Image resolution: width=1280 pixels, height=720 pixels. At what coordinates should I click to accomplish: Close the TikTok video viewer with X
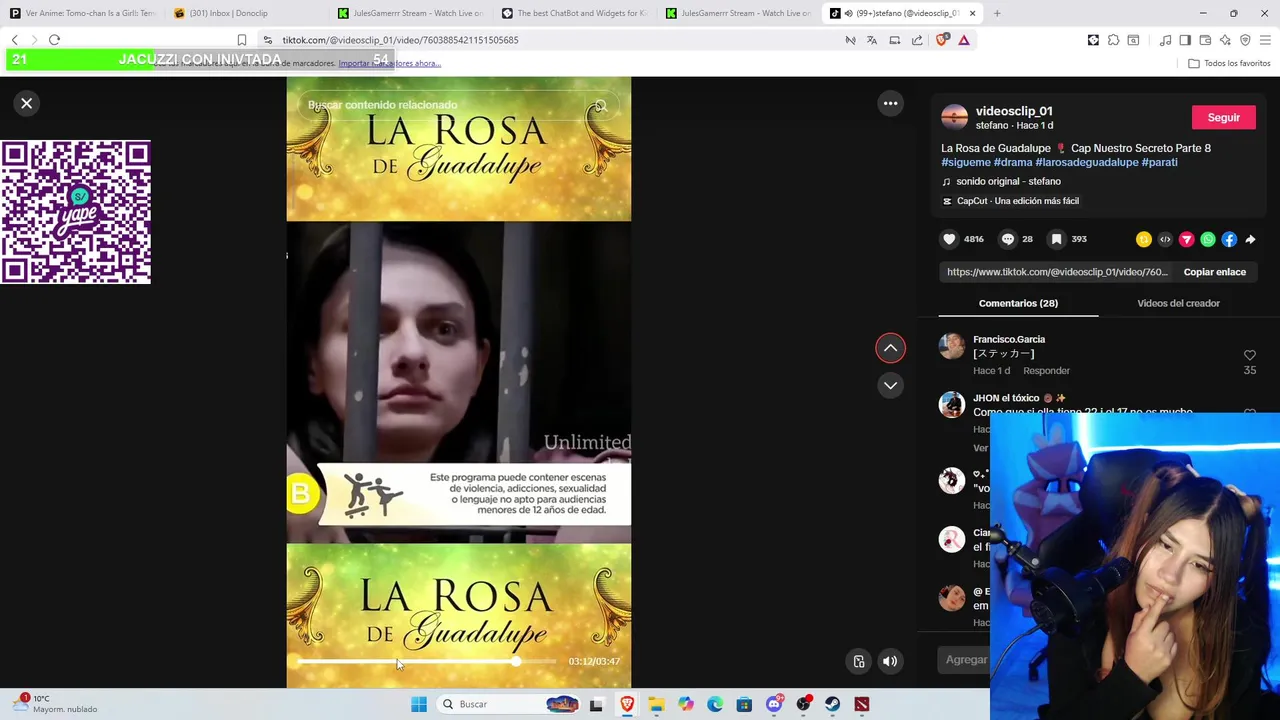coord(27,103)
